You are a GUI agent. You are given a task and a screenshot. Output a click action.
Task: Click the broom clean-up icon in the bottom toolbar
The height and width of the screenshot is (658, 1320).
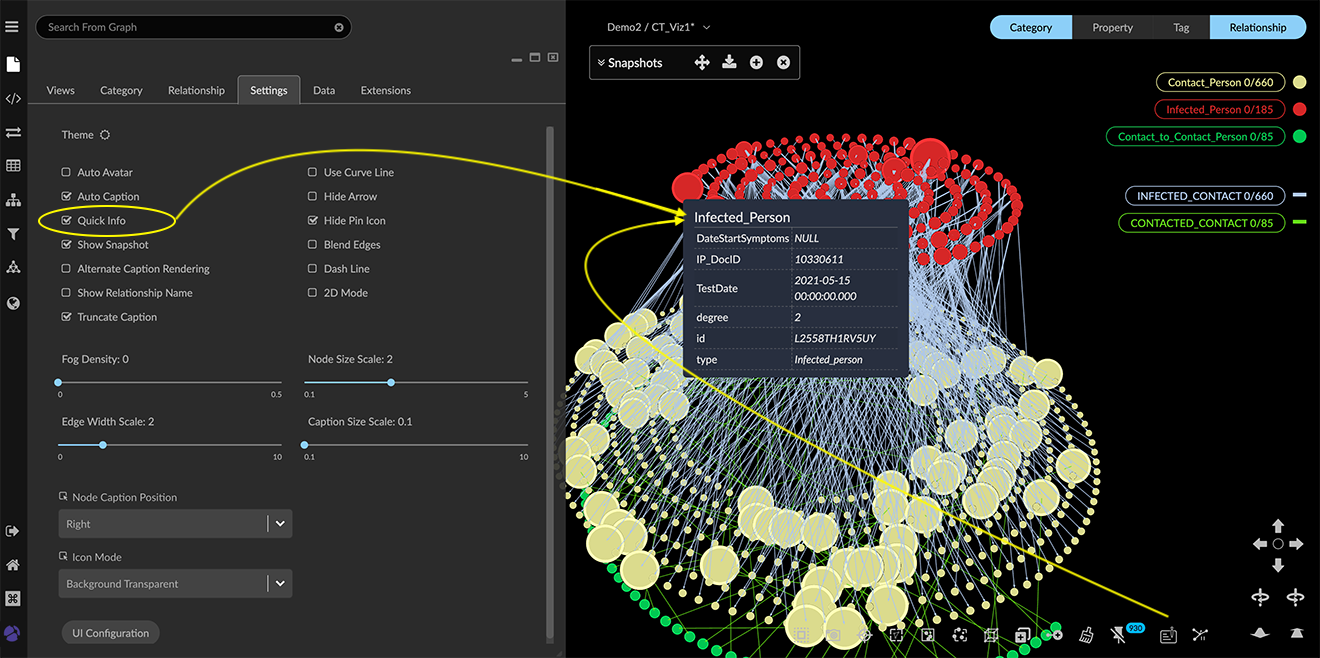click(1086, 634)
